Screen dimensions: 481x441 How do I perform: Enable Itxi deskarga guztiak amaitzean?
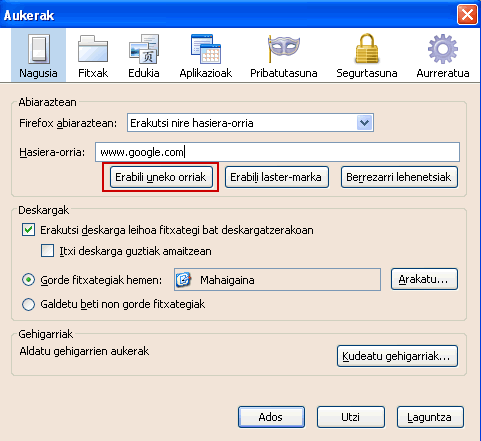(47, 251)
